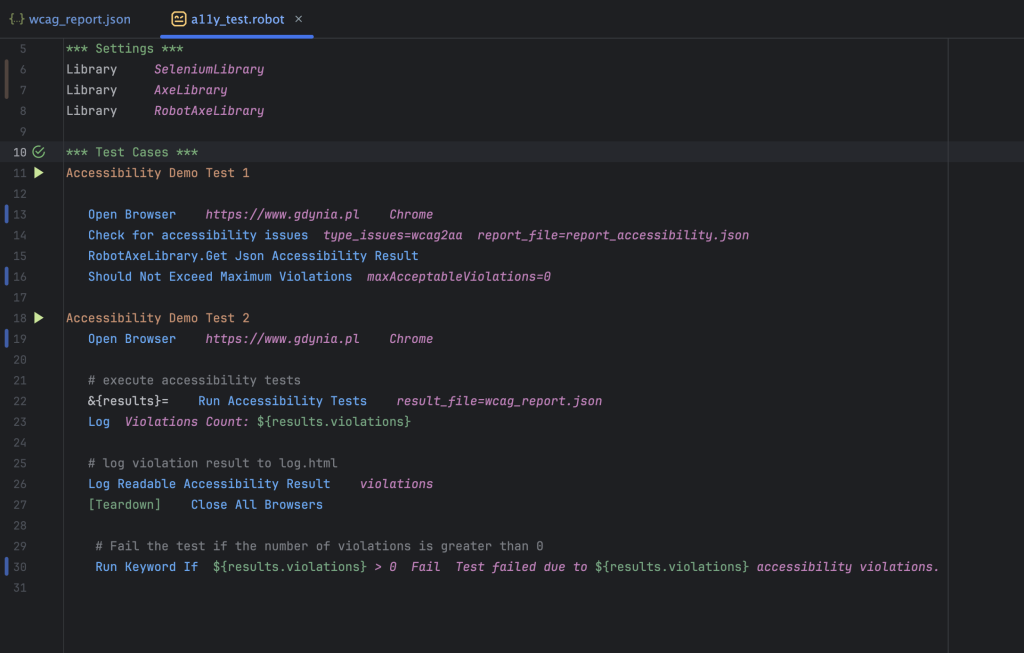Click Should Not Exceed Maximum Violations keyword

click(220, 277)
